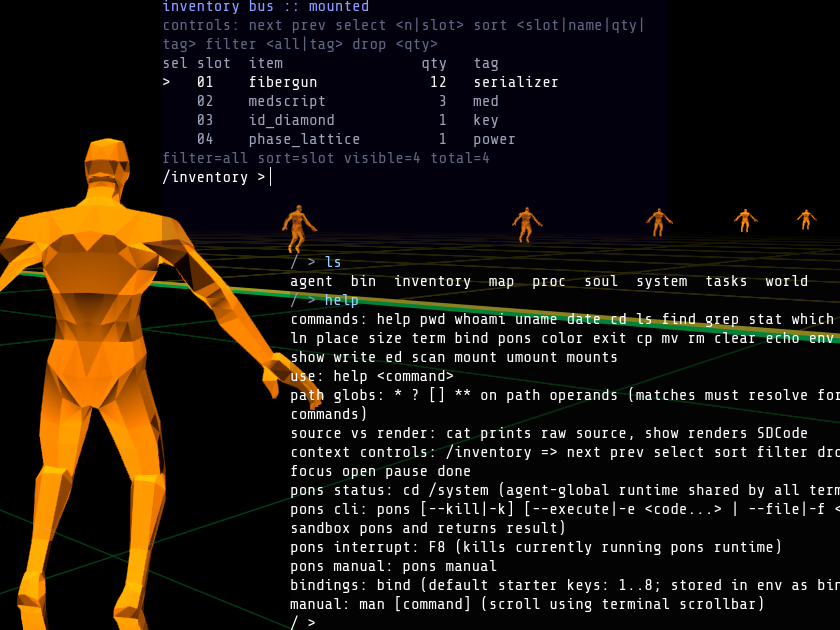Click the selection arrow beside slot 01

coord(167,82)
